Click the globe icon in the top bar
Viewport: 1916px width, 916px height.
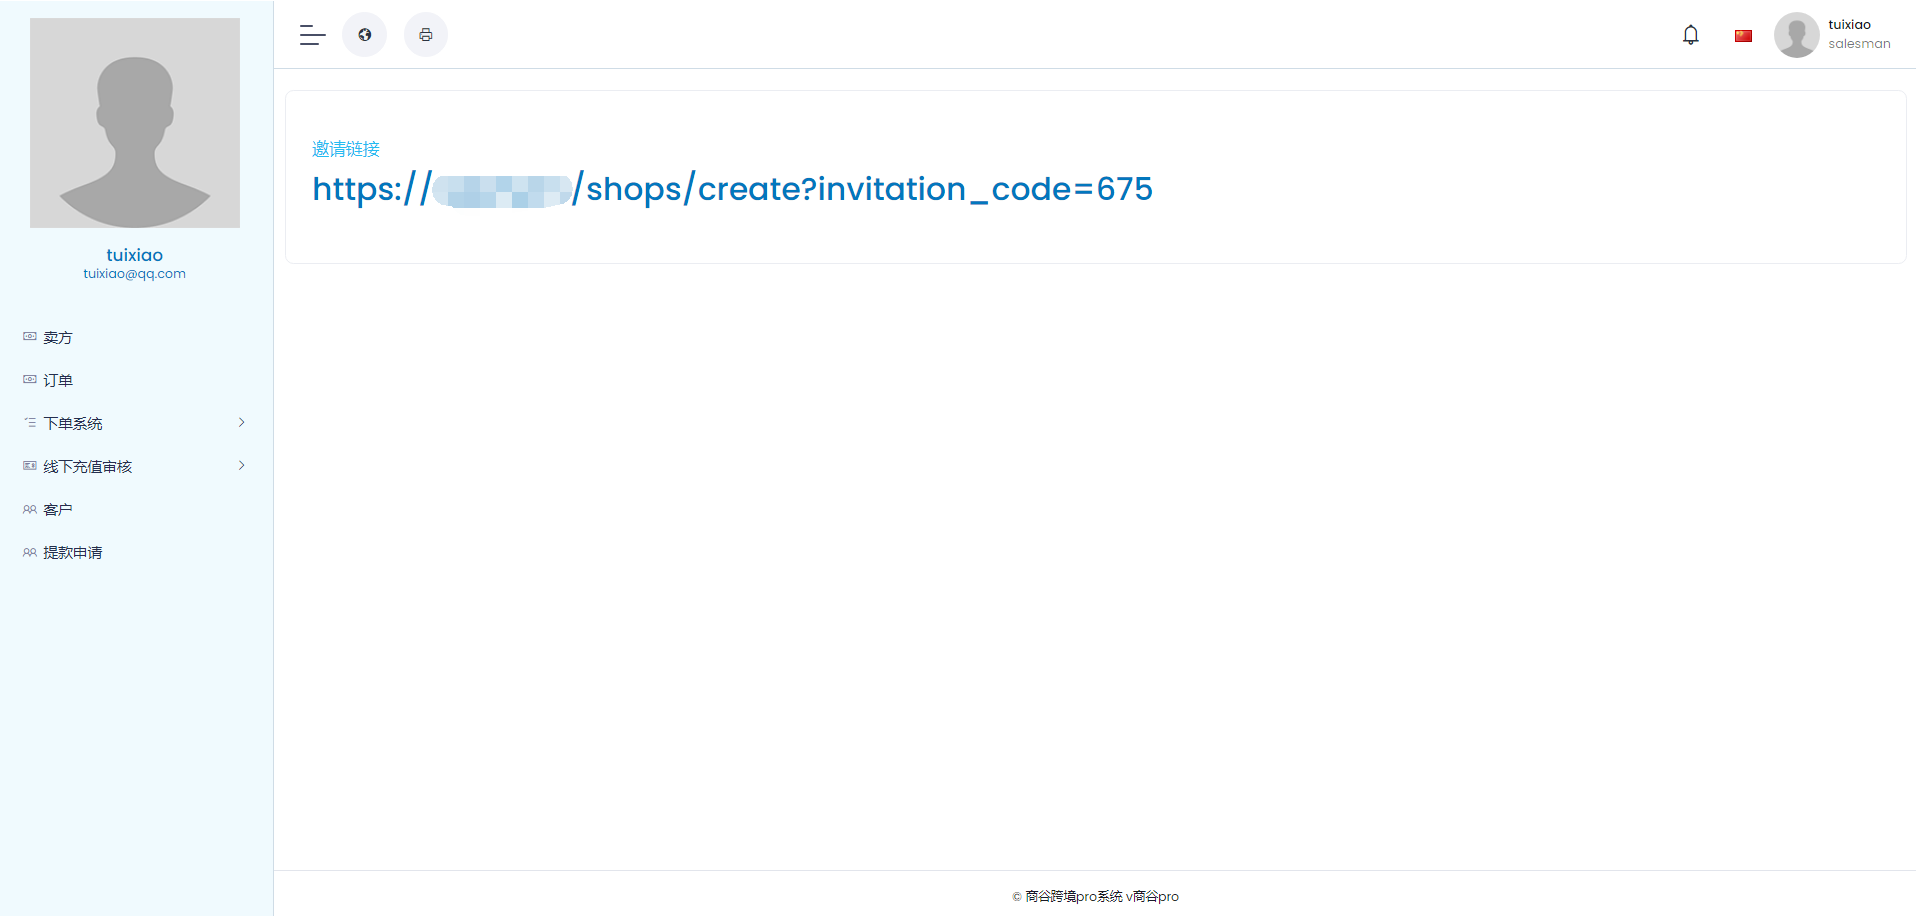(x=365, y=35)
